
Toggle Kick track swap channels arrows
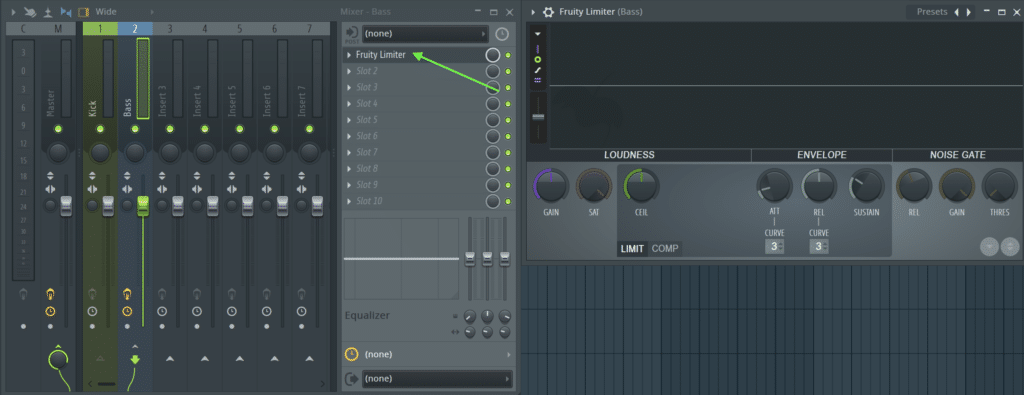92,189
